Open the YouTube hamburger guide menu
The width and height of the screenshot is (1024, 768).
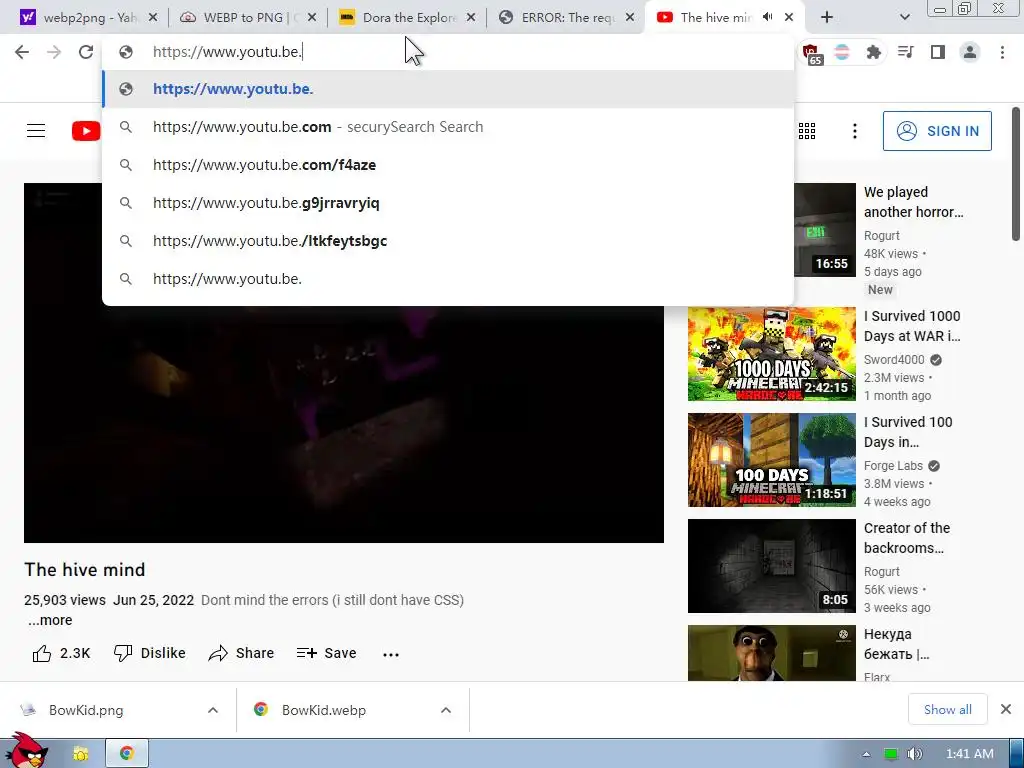tap(36, 131)
